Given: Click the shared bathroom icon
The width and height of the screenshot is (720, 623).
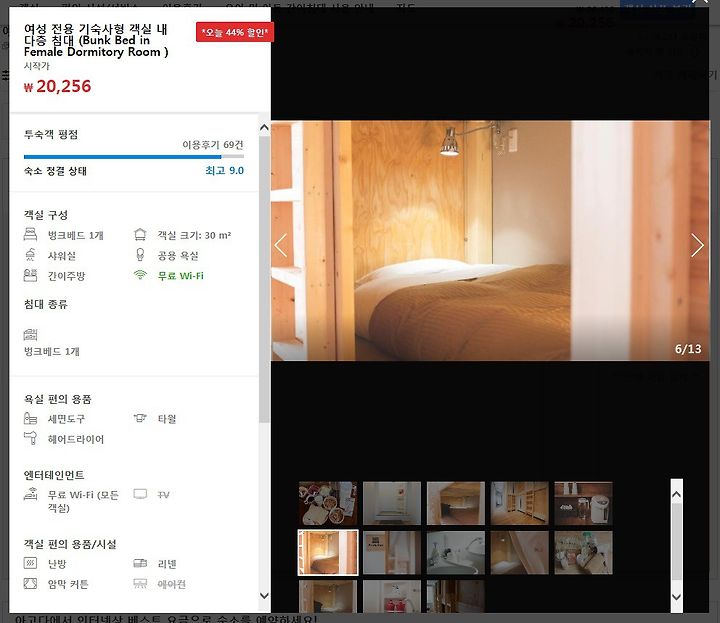Looking at the screenshot, I should (140, 255).
